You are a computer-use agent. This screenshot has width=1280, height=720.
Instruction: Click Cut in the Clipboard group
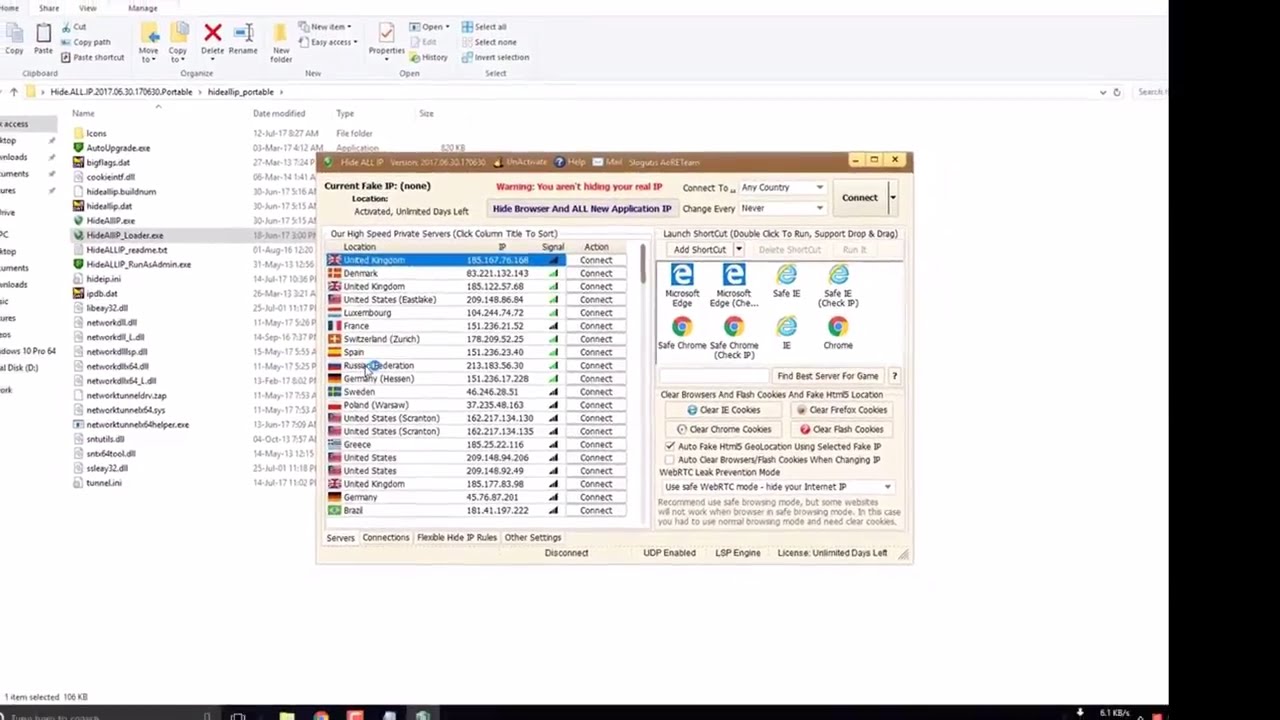(73, 27)
